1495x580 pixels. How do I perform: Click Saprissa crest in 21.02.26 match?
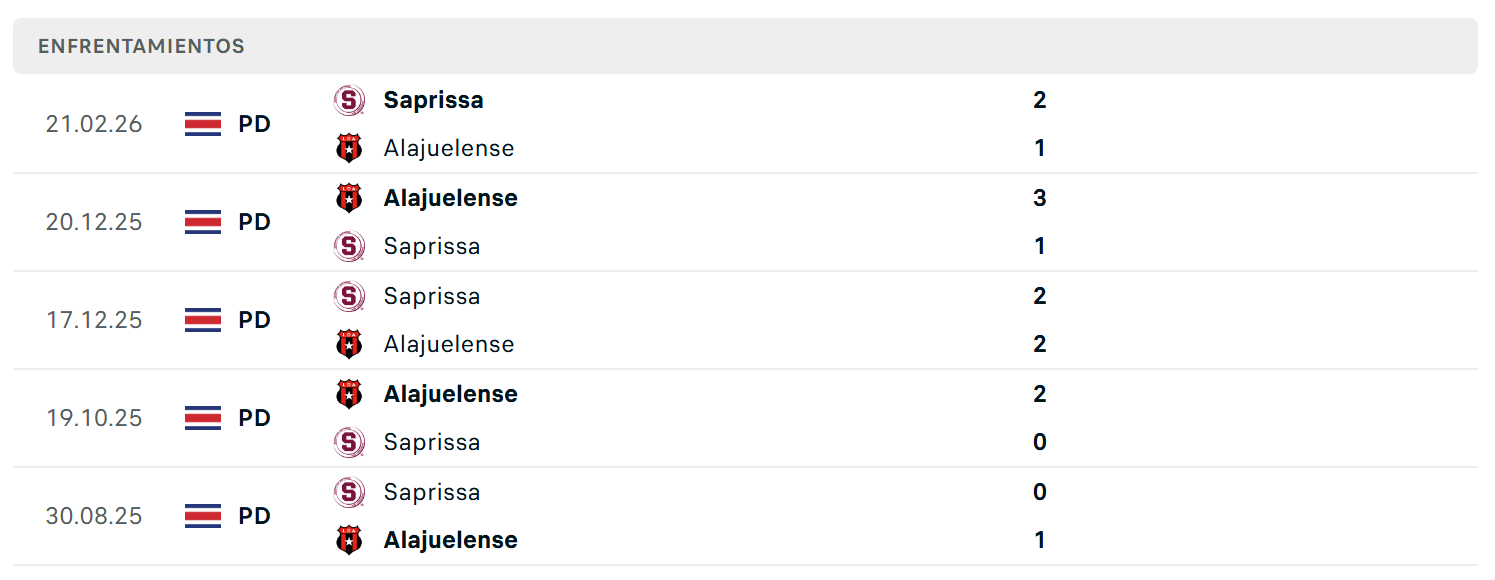349,100
